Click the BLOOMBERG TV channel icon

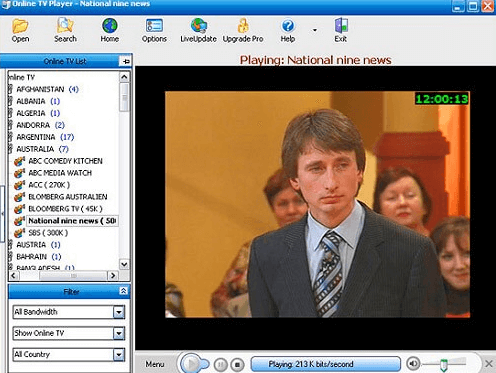(19, 209)
